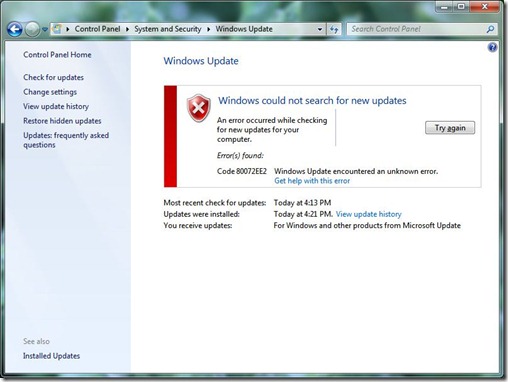Open Change settings link
508x382 pixels.
tap(50, 92)
